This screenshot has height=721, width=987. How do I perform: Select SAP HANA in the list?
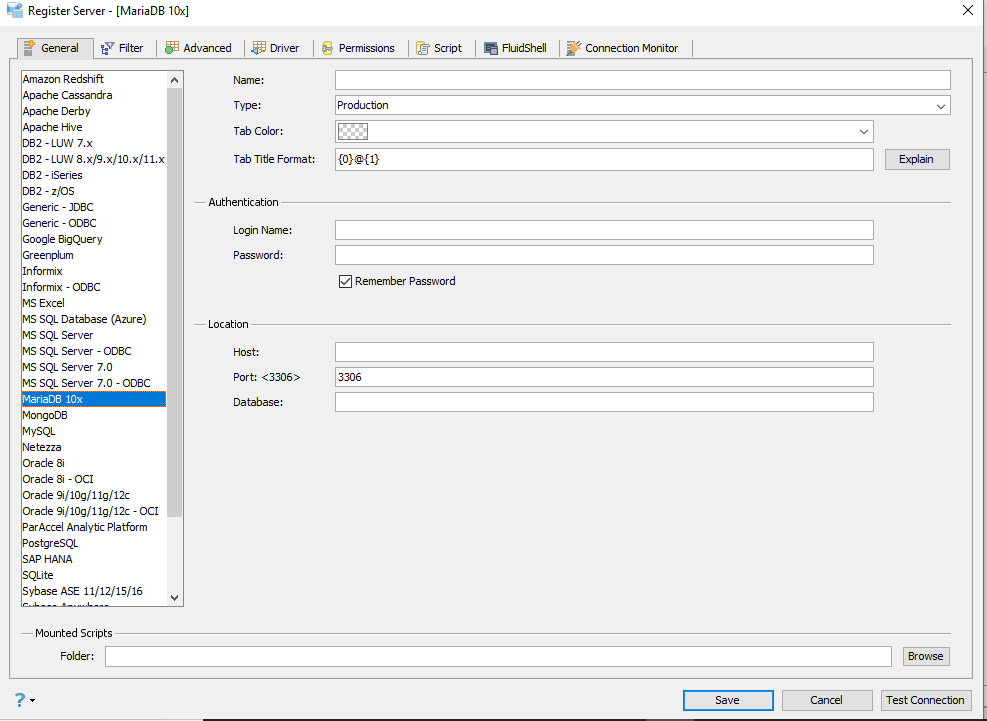point(94,559)
